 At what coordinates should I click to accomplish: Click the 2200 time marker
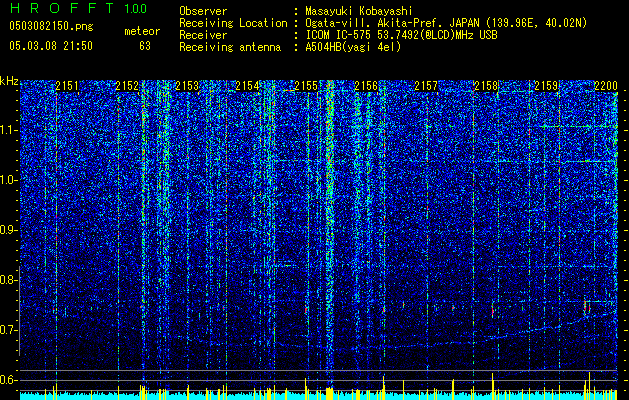605,86
